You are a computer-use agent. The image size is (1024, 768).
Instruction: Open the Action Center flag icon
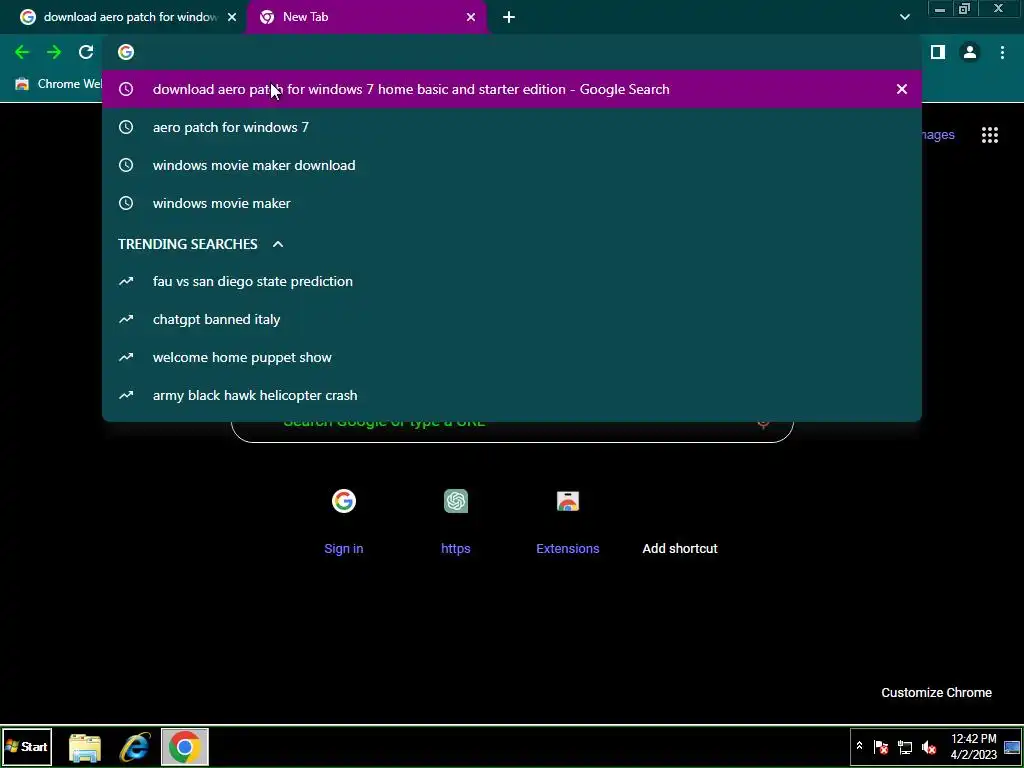point(880,747)
